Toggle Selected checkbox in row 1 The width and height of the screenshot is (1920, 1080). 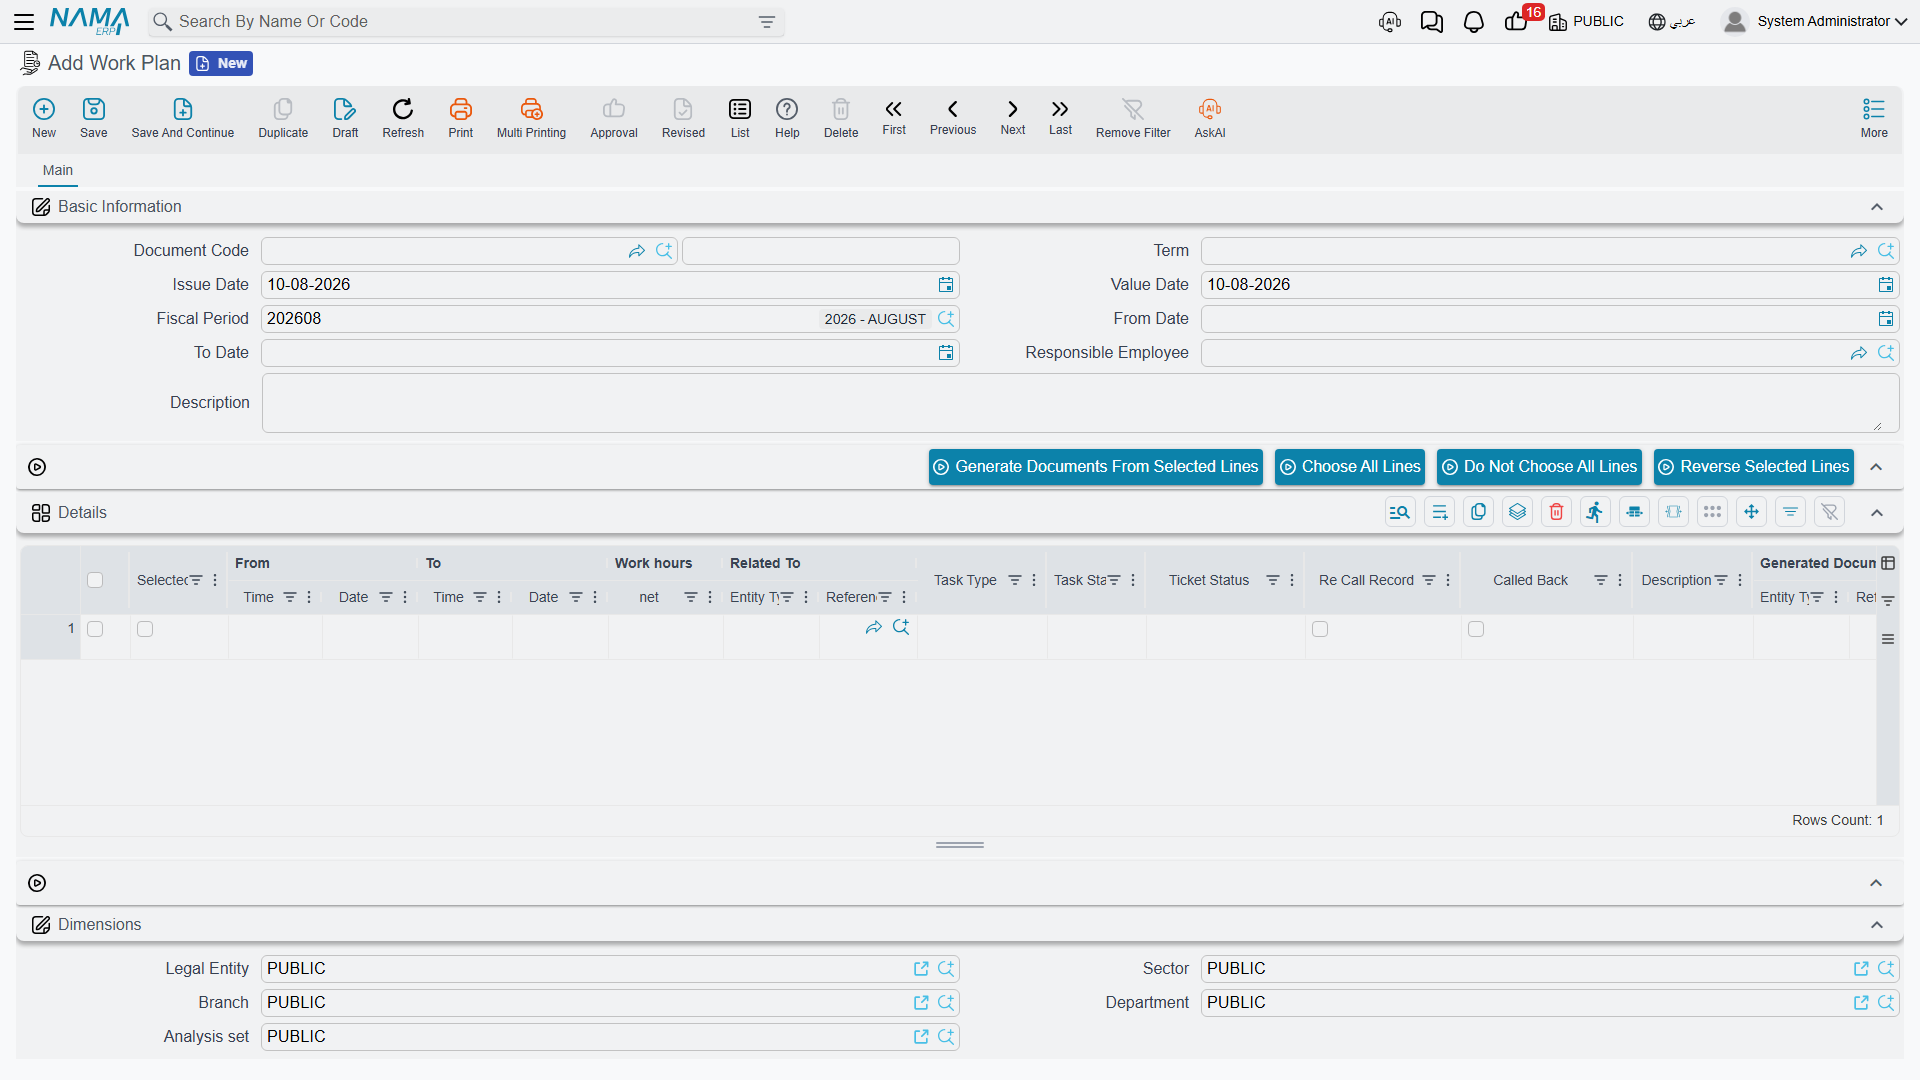pyautogui.click(x=145, y=629)
